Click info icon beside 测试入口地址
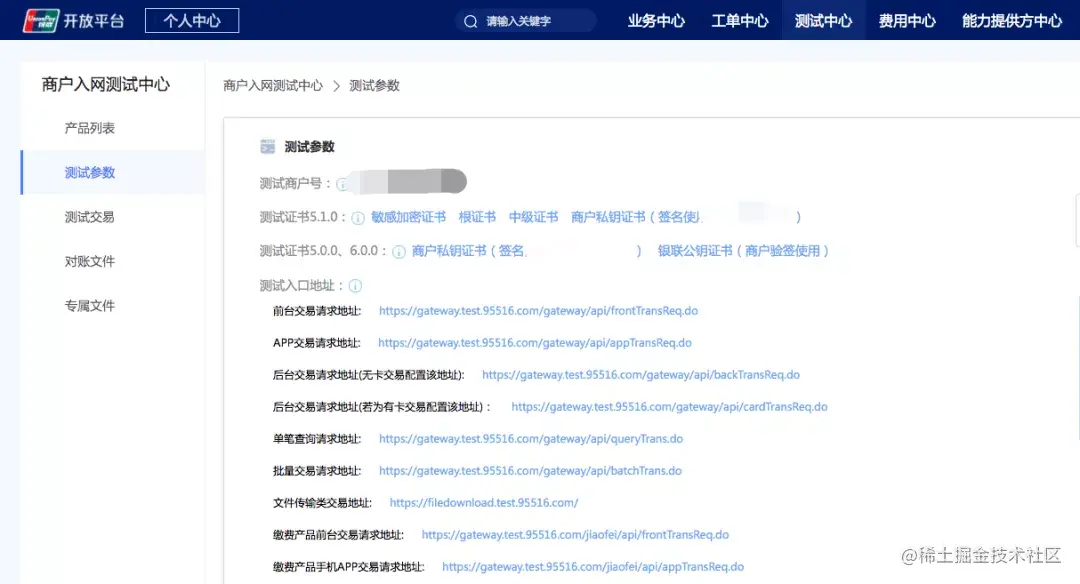 355,285
